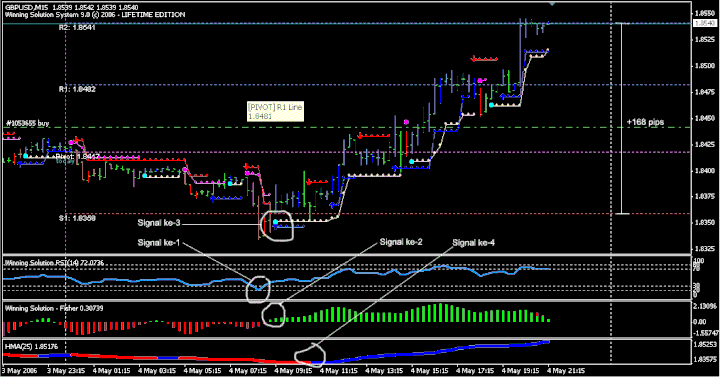Click the 1.83575 HMA scale value
Viewport: 720px width, 378px height.
(x=705, y=359)
